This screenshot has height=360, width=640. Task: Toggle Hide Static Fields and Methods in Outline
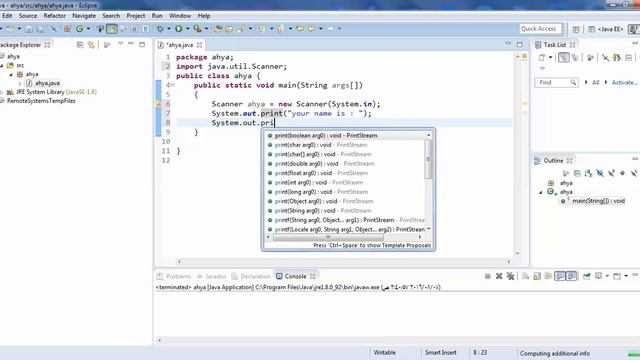[611, 173]
